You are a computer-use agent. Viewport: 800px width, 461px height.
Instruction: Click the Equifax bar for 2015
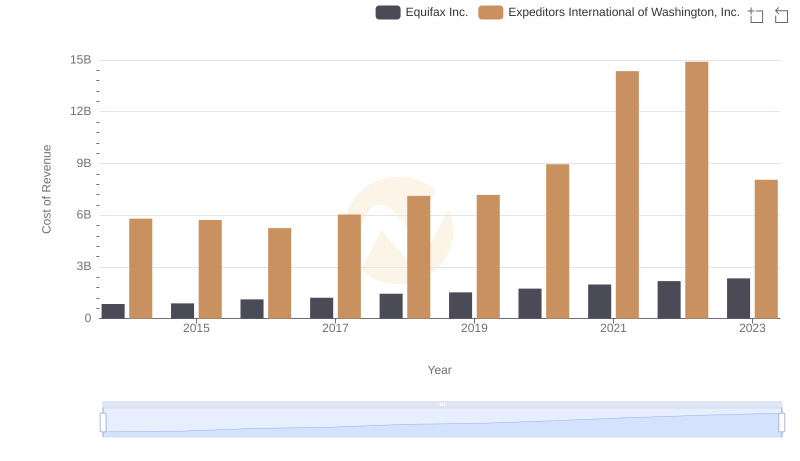pos(182,311)
